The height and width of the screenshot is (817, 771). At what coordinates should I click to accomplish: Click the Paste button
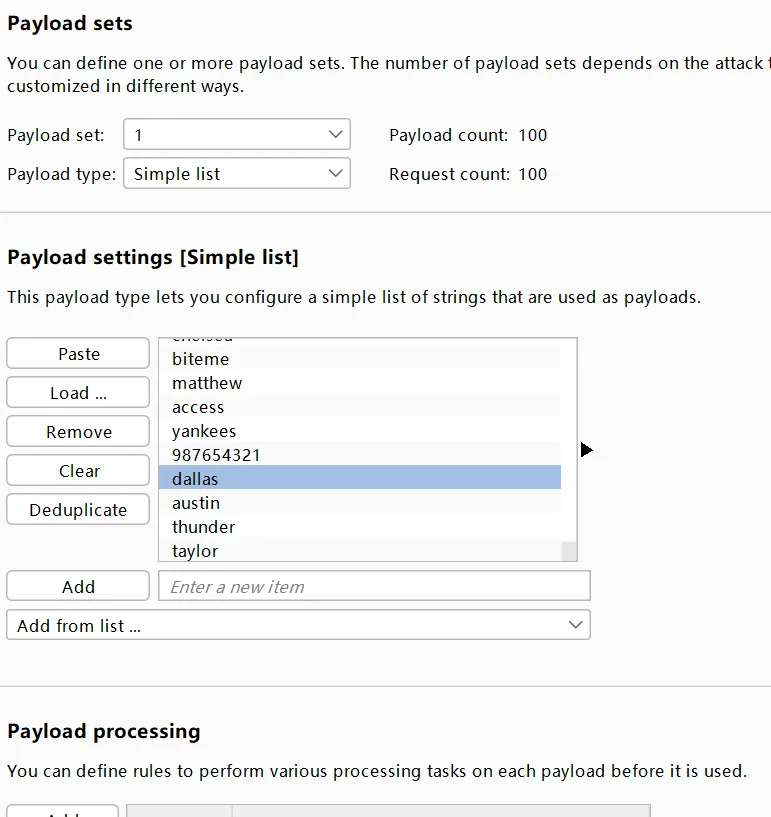[78, 354]
